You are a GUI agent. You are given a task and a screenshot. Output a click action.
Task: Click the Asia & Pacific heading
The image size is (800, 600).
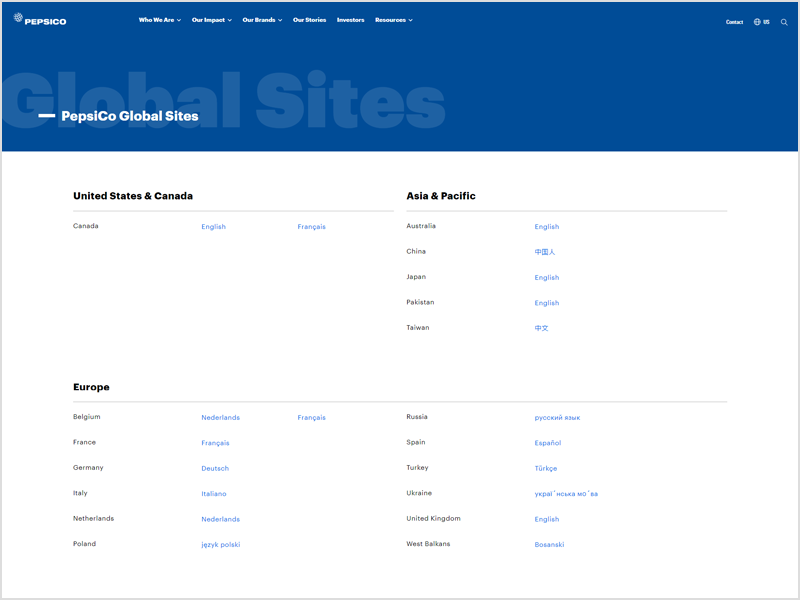pyautogui.click(x=441, y=196)
